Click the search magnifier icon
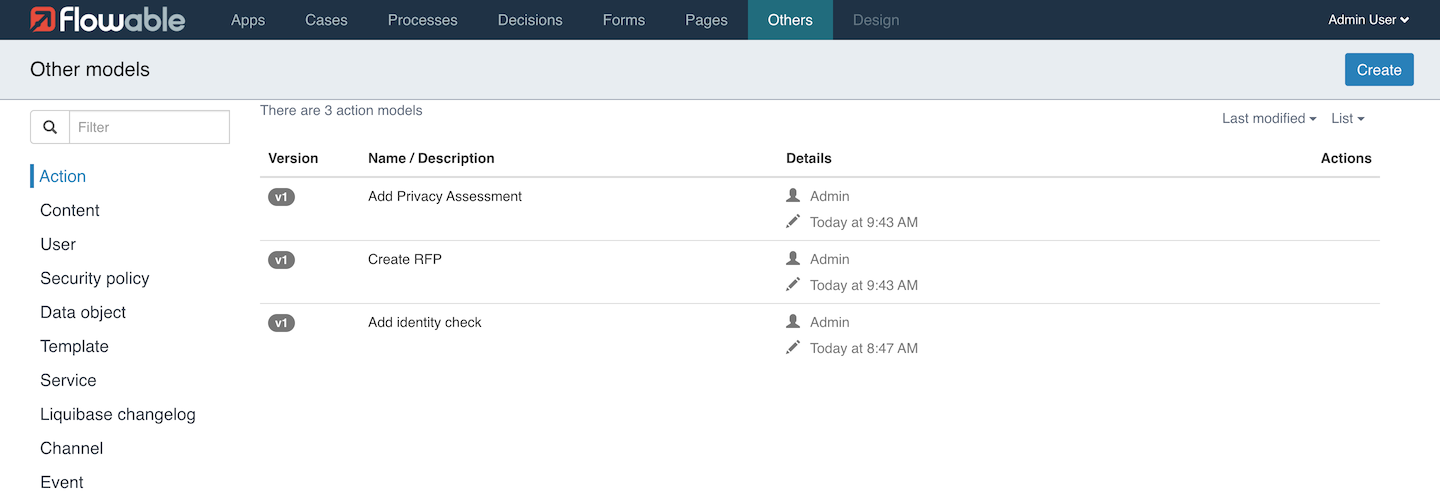The image size is (1440, 497). pyautogui.click(x=49, y=127)
